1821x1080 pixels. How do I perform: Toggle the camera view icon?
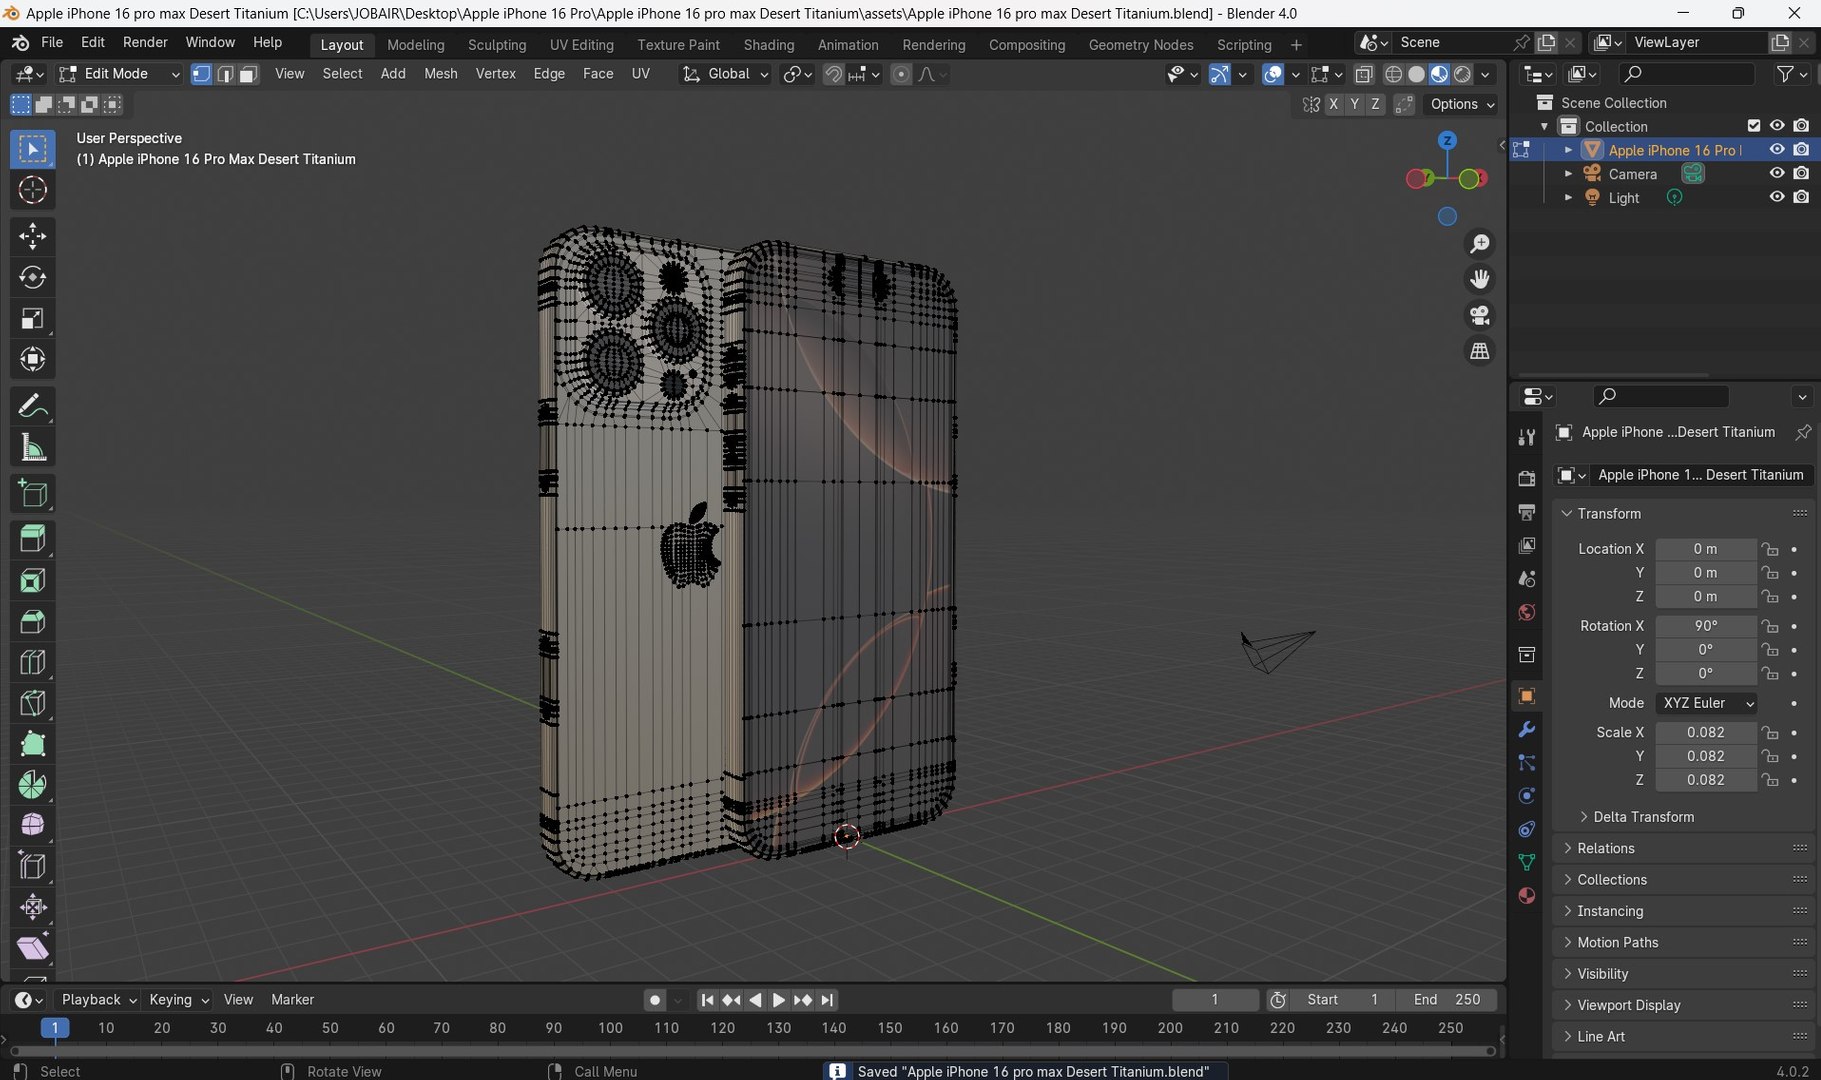point(1479,315)
